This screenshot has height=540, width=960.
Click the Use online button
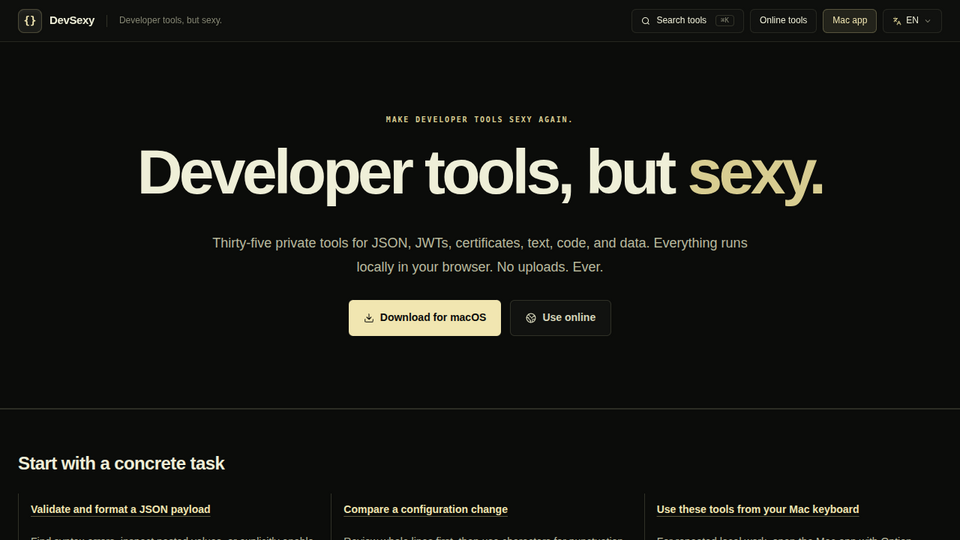click(x=560, y=318)
